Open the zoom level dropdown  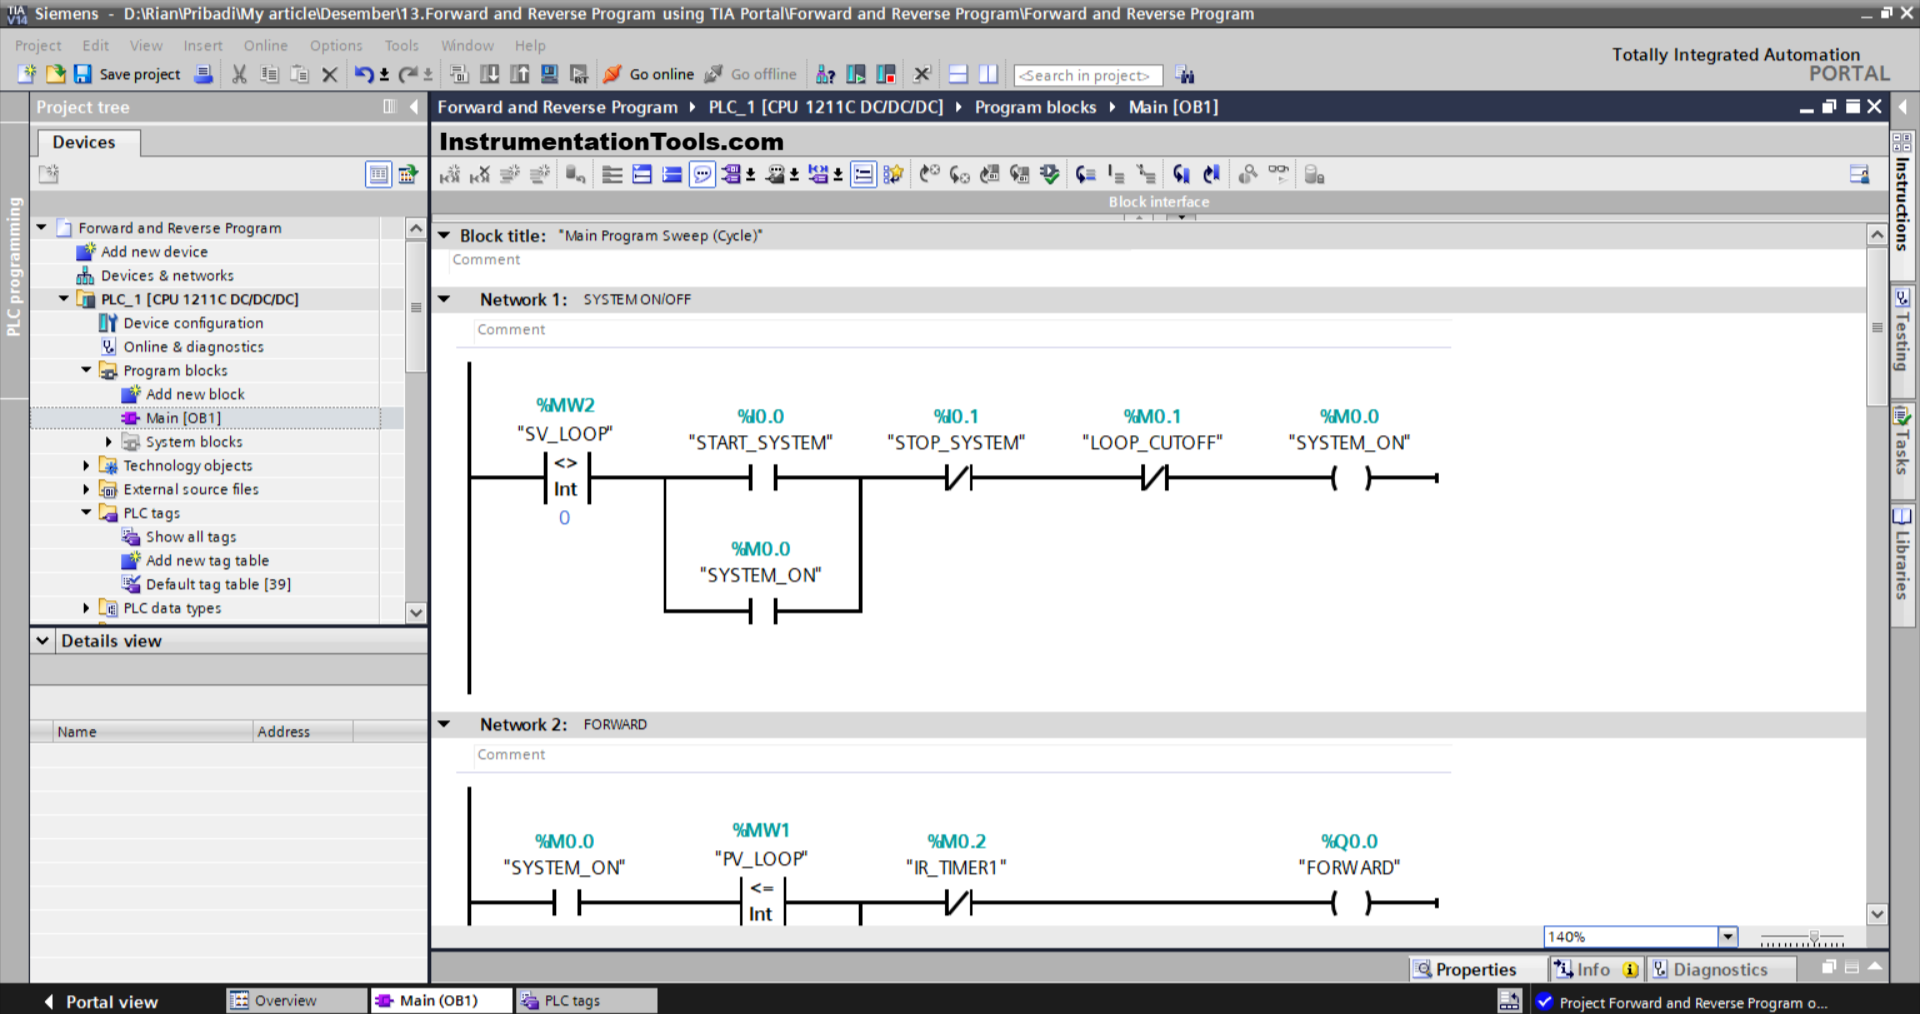coord(1728,937)
